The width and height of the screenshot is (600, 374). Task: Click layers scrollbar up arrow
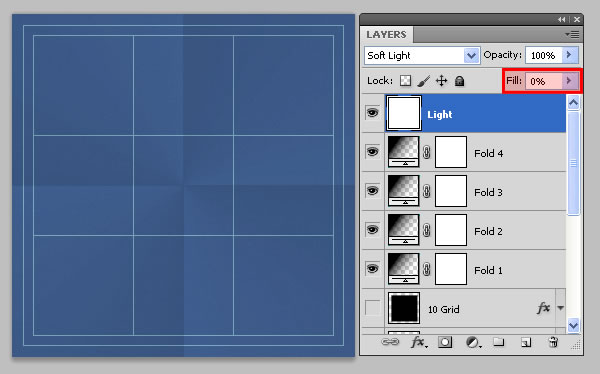click(573, 103)
